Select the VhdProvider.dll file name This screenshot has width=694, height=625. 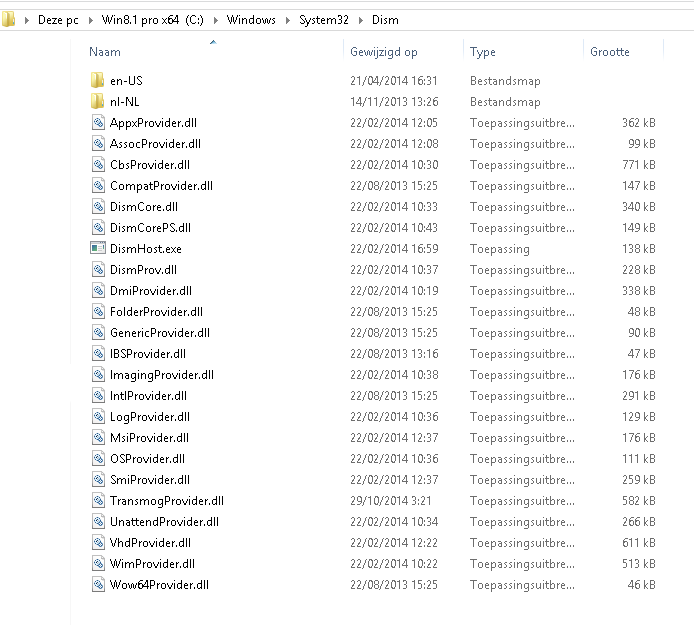150,543
